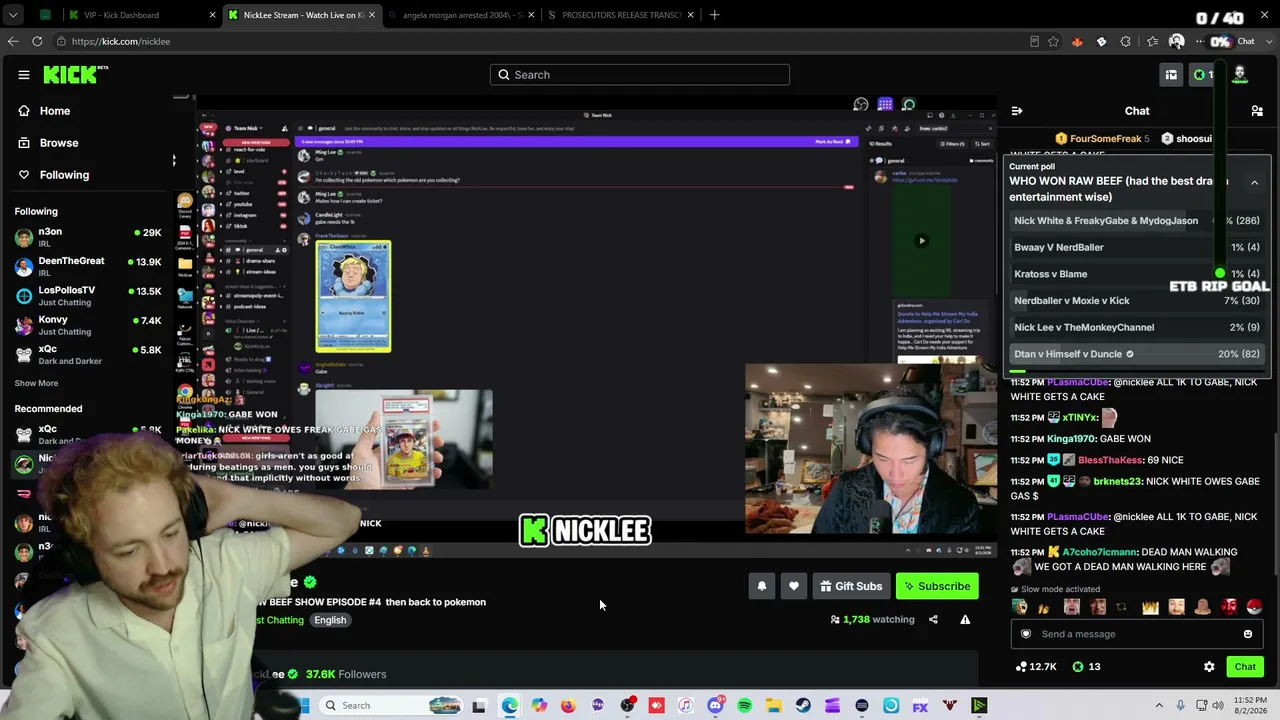Click the Kick search field
Viewport: 1280px width, 720px height.
coord(640,75)
